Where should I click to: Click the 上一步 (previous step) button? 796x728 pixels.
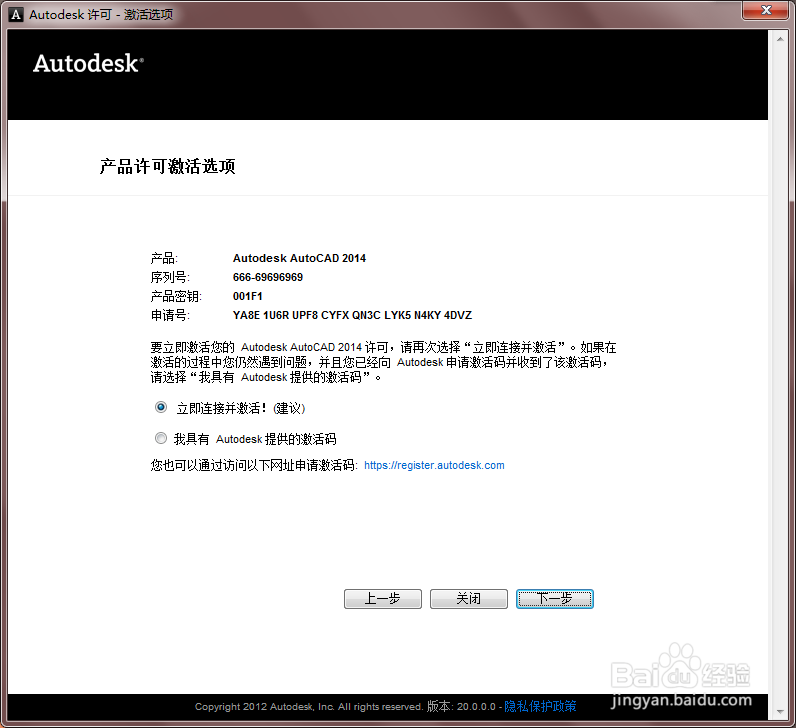[383, 599]
